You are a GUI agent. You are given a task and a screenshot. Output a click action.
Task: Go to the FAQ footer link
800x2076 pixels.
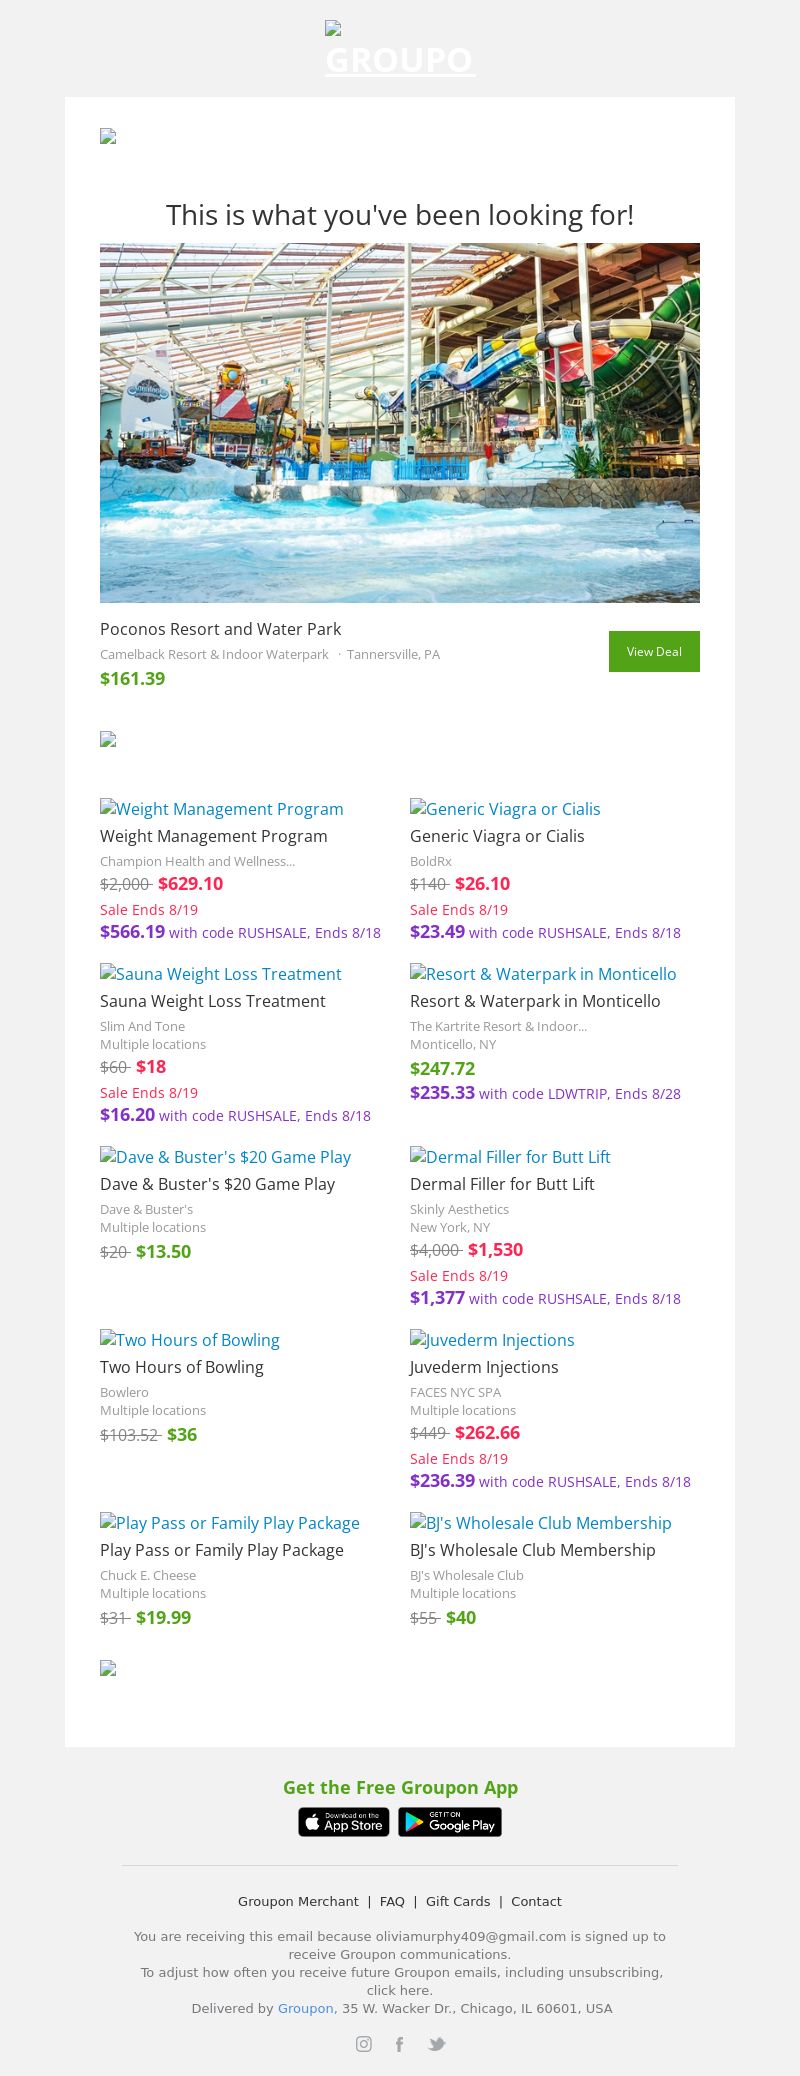point(392,1901)
